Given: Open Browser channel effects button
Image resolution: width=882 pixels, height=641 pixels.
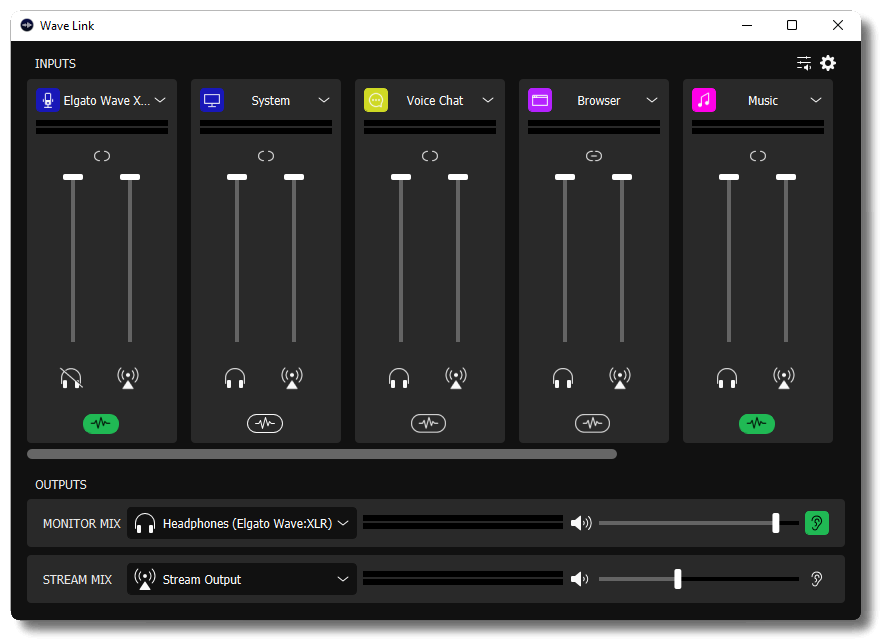Looking at the screenshot, I should 592,423.
